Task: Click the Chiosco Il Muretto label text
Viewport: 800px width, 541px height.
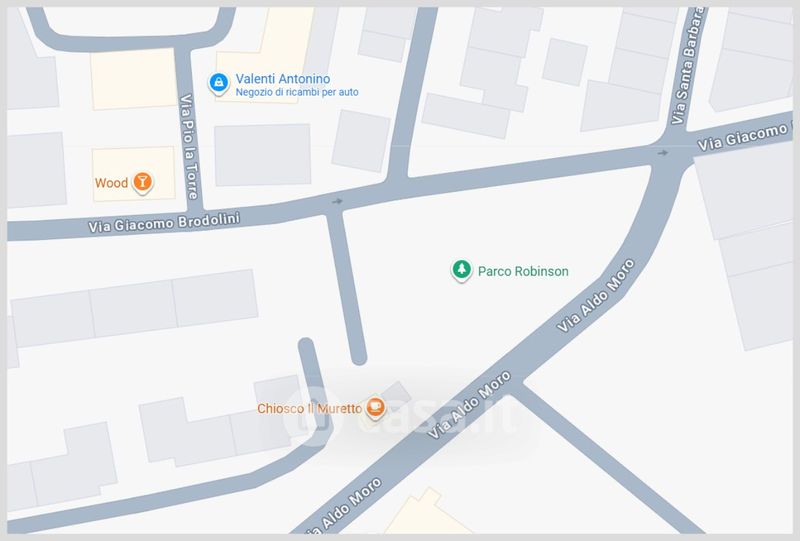Action: [307, 408]
